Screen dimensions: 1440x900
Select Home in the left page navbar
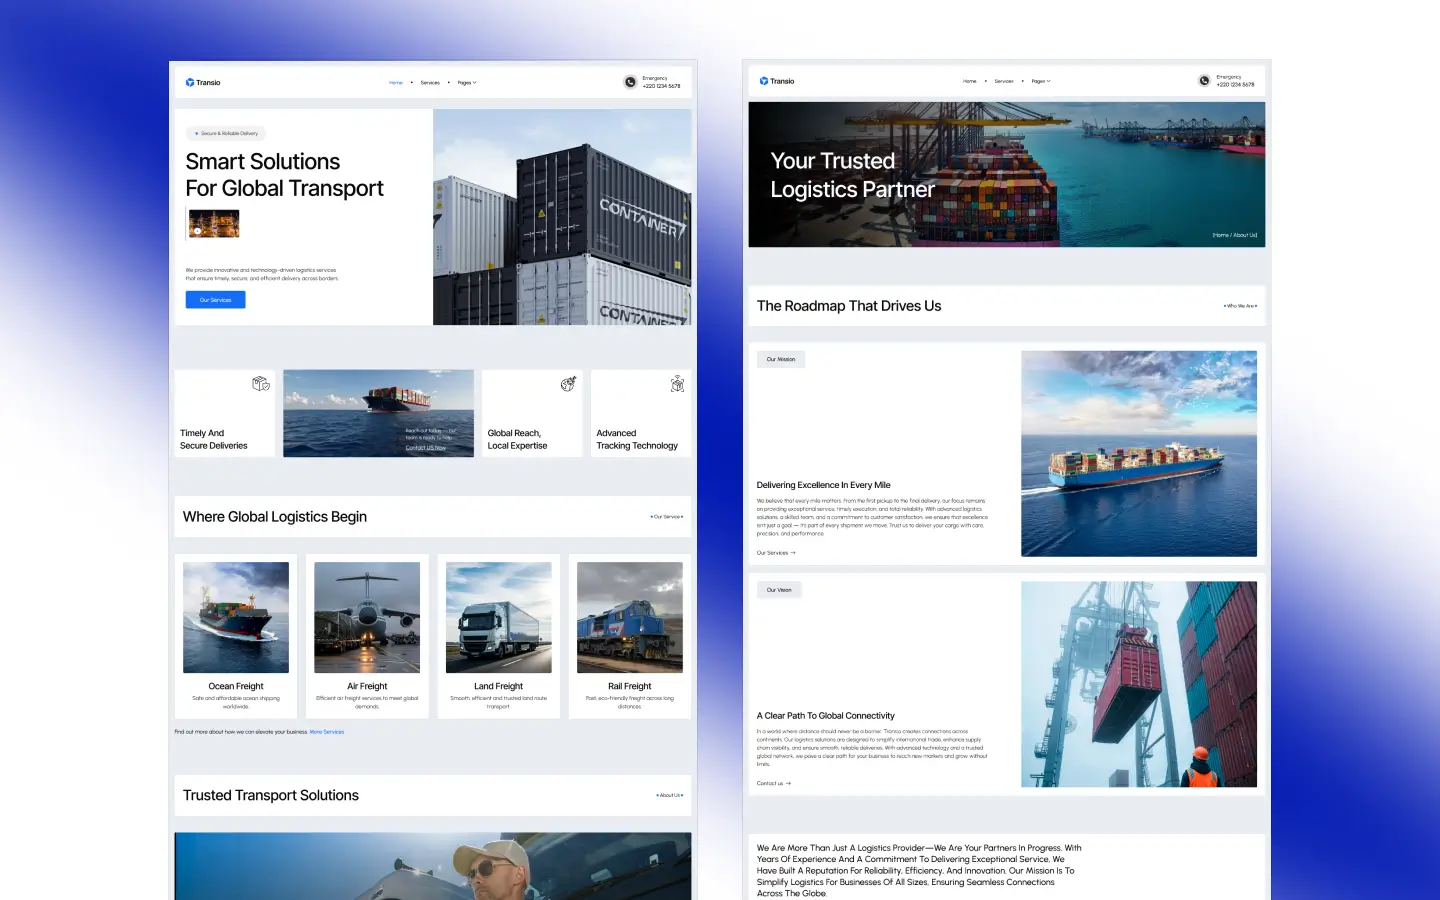click(396, 82)
